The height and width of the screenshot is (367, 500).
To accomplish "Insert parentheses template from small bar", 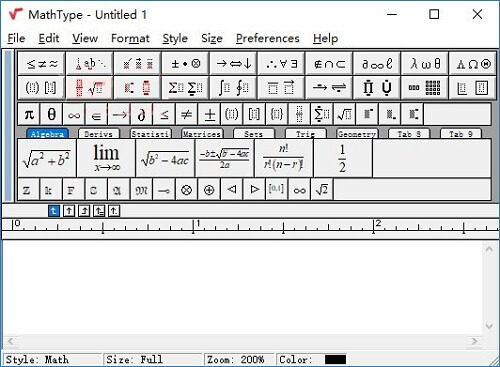I will [232, 114].
